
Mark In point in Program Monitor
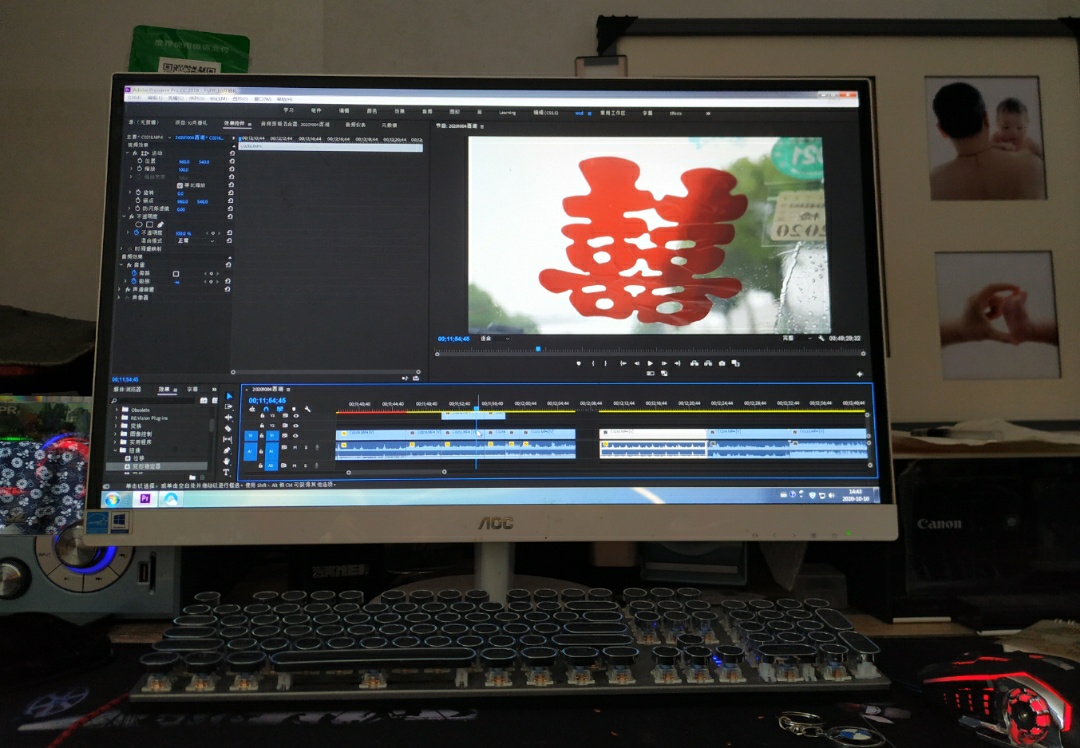(x=593, y=363)
